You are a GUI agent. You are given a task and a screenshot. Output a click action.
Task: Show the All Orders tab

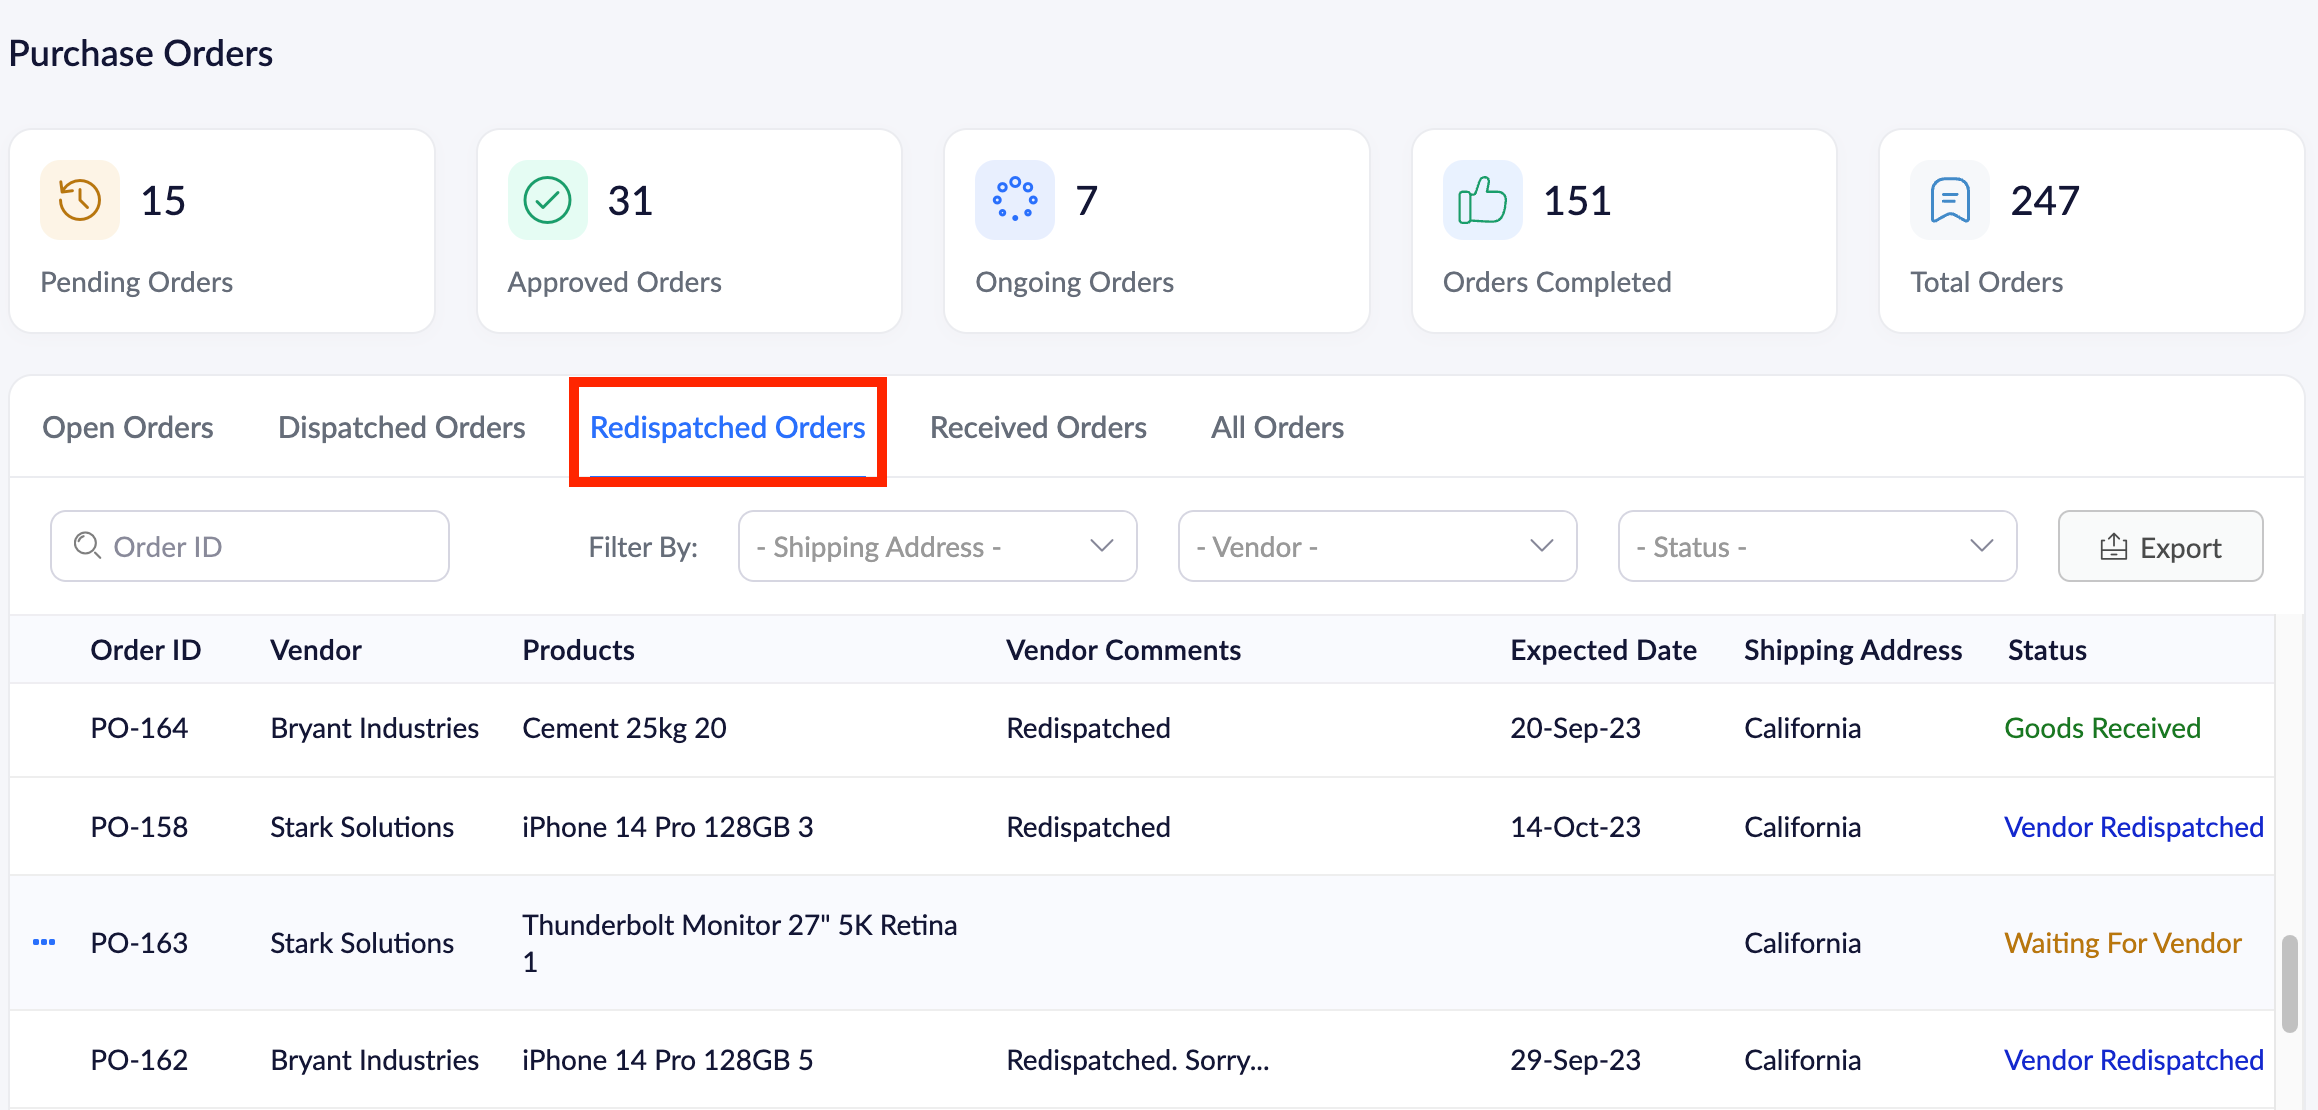(x=1277, y=427)
